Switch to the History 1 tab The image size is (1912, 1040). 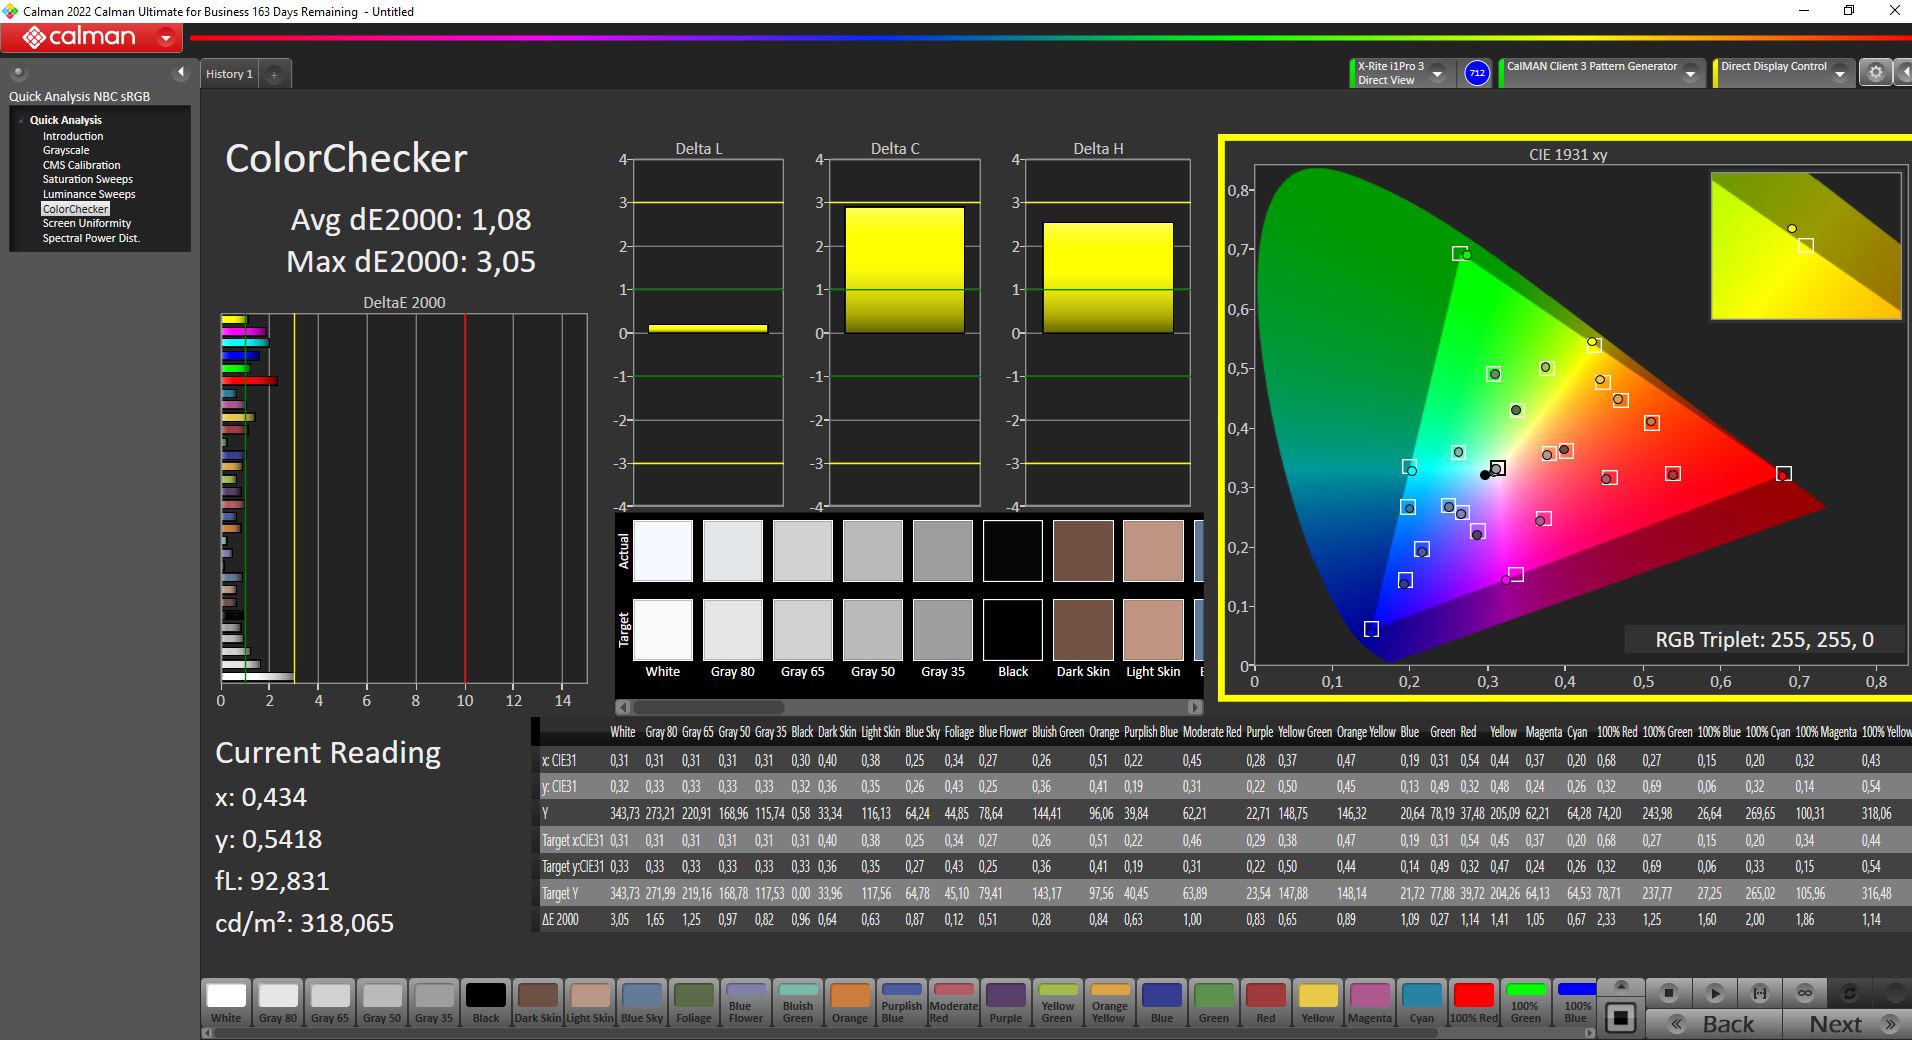[229, 74]
